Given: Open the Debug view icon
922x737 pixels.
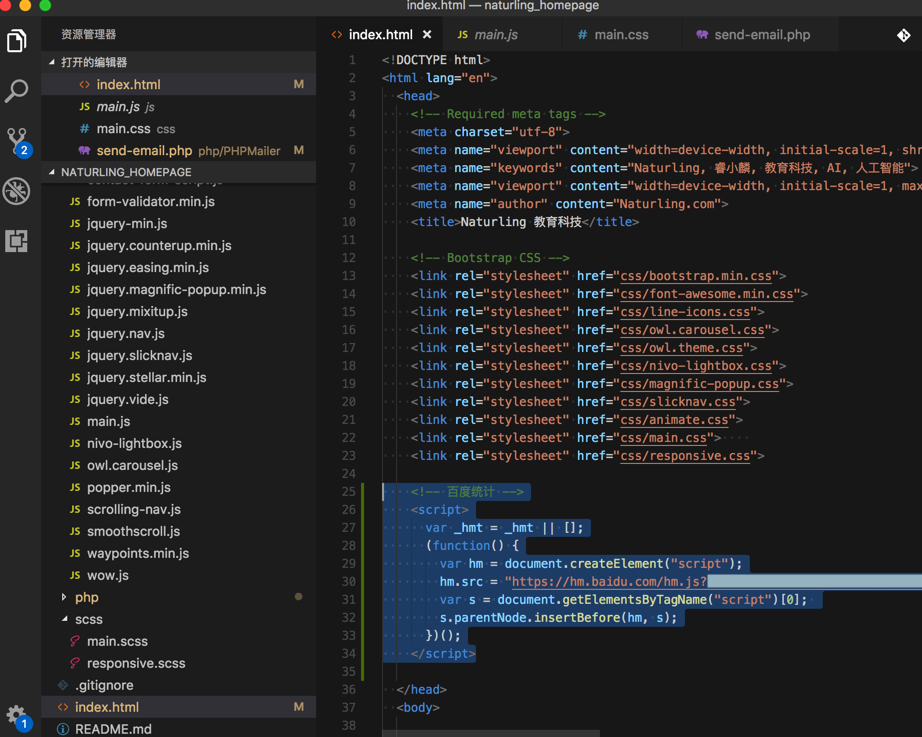Looking at the screenshot, I should point(17,190).
